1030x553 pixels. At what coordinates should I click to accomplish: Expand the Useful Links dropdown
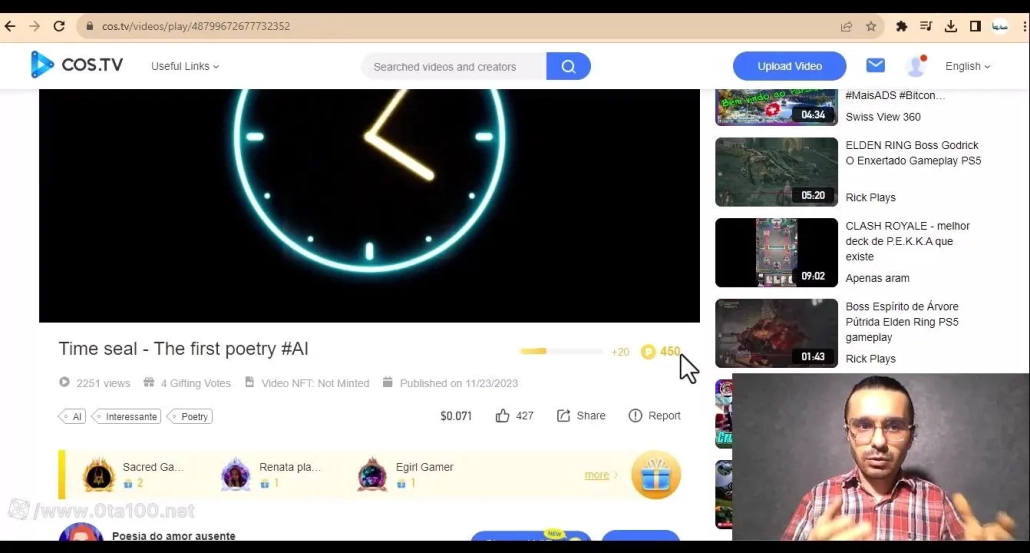click(x=185, y=67)
